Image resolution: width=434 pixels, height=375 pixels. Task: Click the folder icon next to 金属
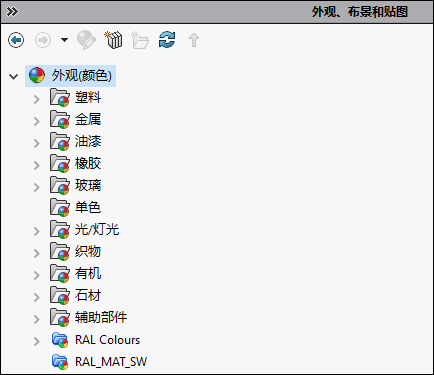coord(60,119)
